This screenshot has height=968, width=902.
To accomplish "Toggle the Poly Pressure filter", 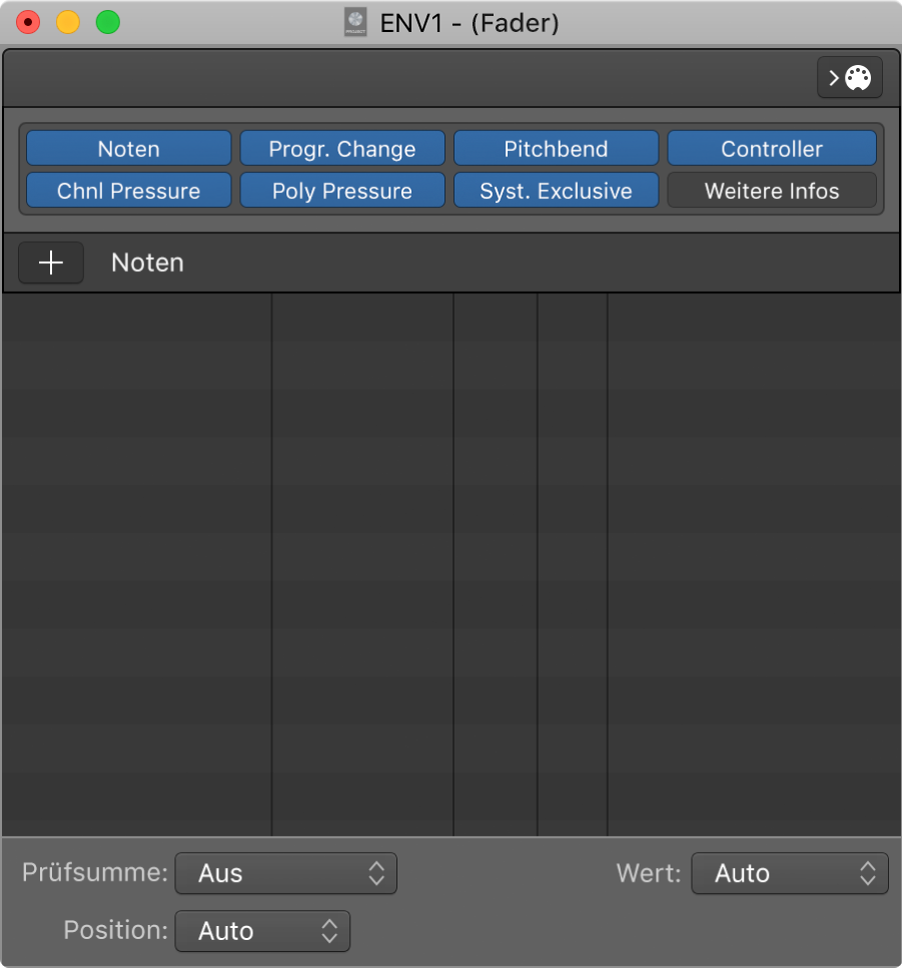I will pyautogui.click(x=342, y=191).
